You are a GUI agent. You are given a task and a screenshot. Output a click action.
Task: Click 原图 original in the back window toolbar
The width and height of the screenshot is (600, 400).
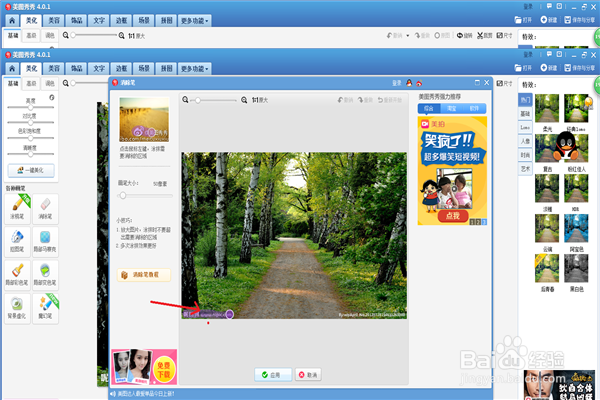(x=442, y=36)
